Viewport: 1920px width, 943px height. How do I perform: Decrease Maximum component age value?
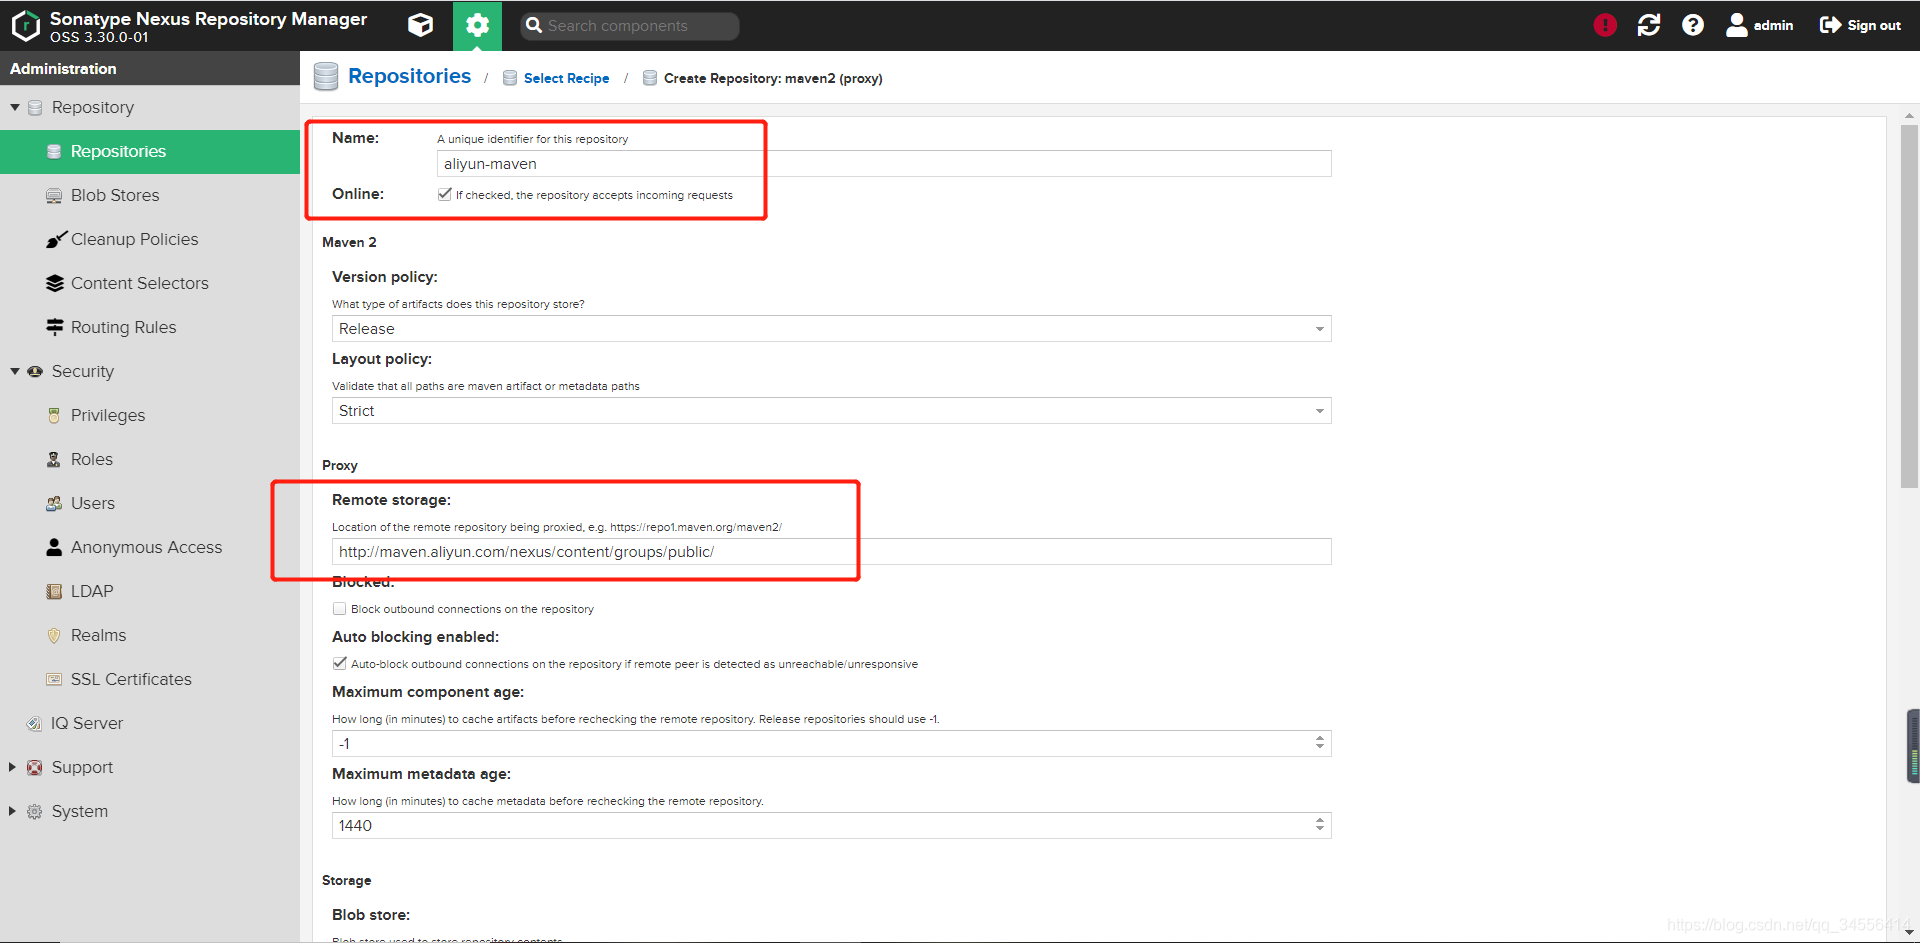tap(1320, 749)
